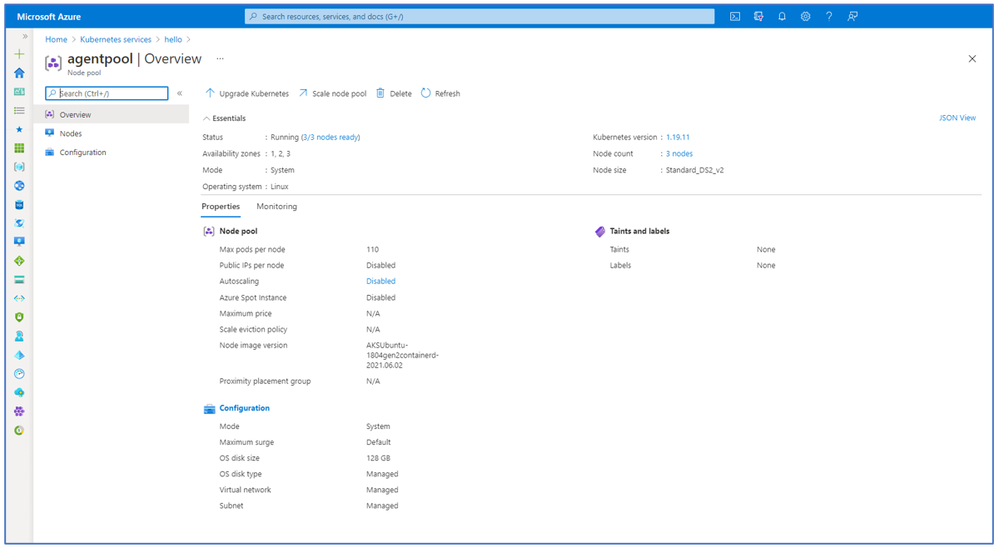The image size is (999, 549).
Task: Click Refresh in the command bar
Action: 440,94
